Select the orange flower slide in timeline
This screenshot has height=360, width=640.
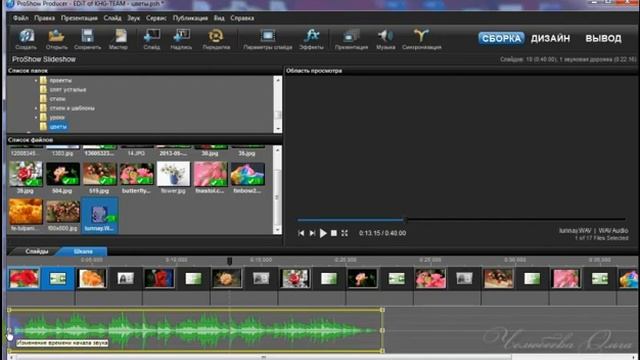coord(92,279)
